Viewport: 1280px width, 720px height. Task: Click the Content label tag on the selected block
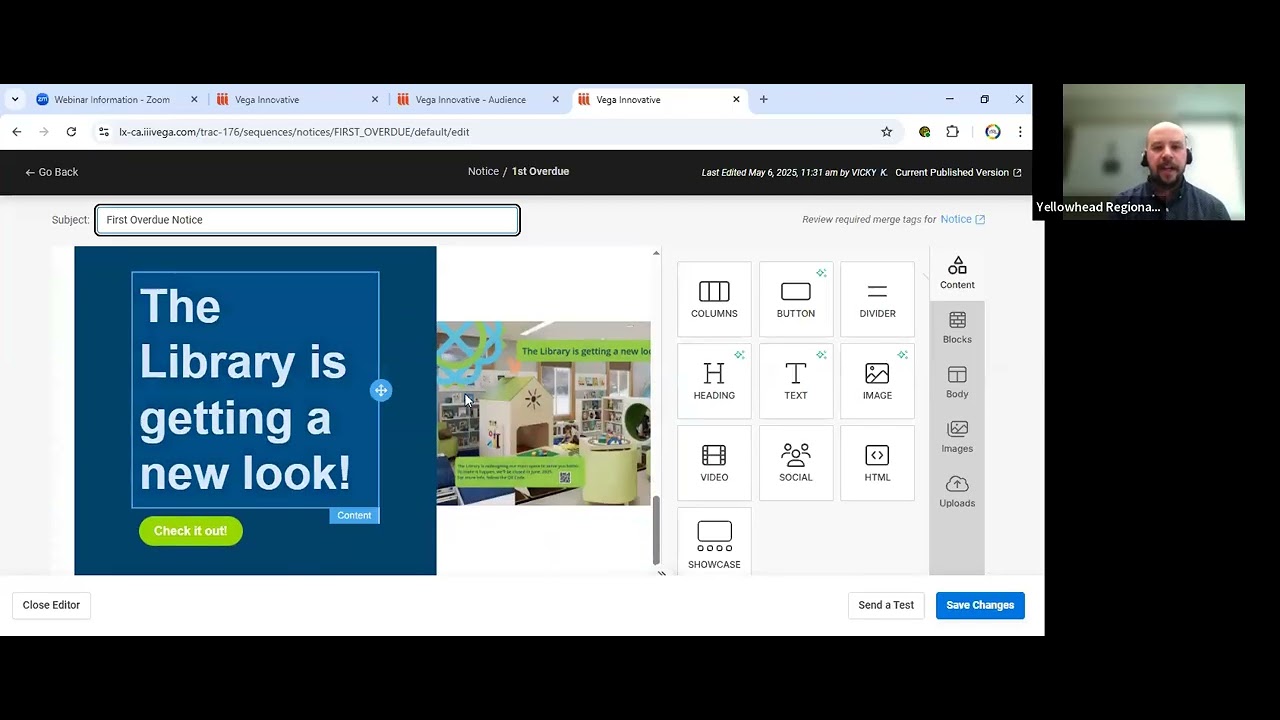(x=354, y=515)
